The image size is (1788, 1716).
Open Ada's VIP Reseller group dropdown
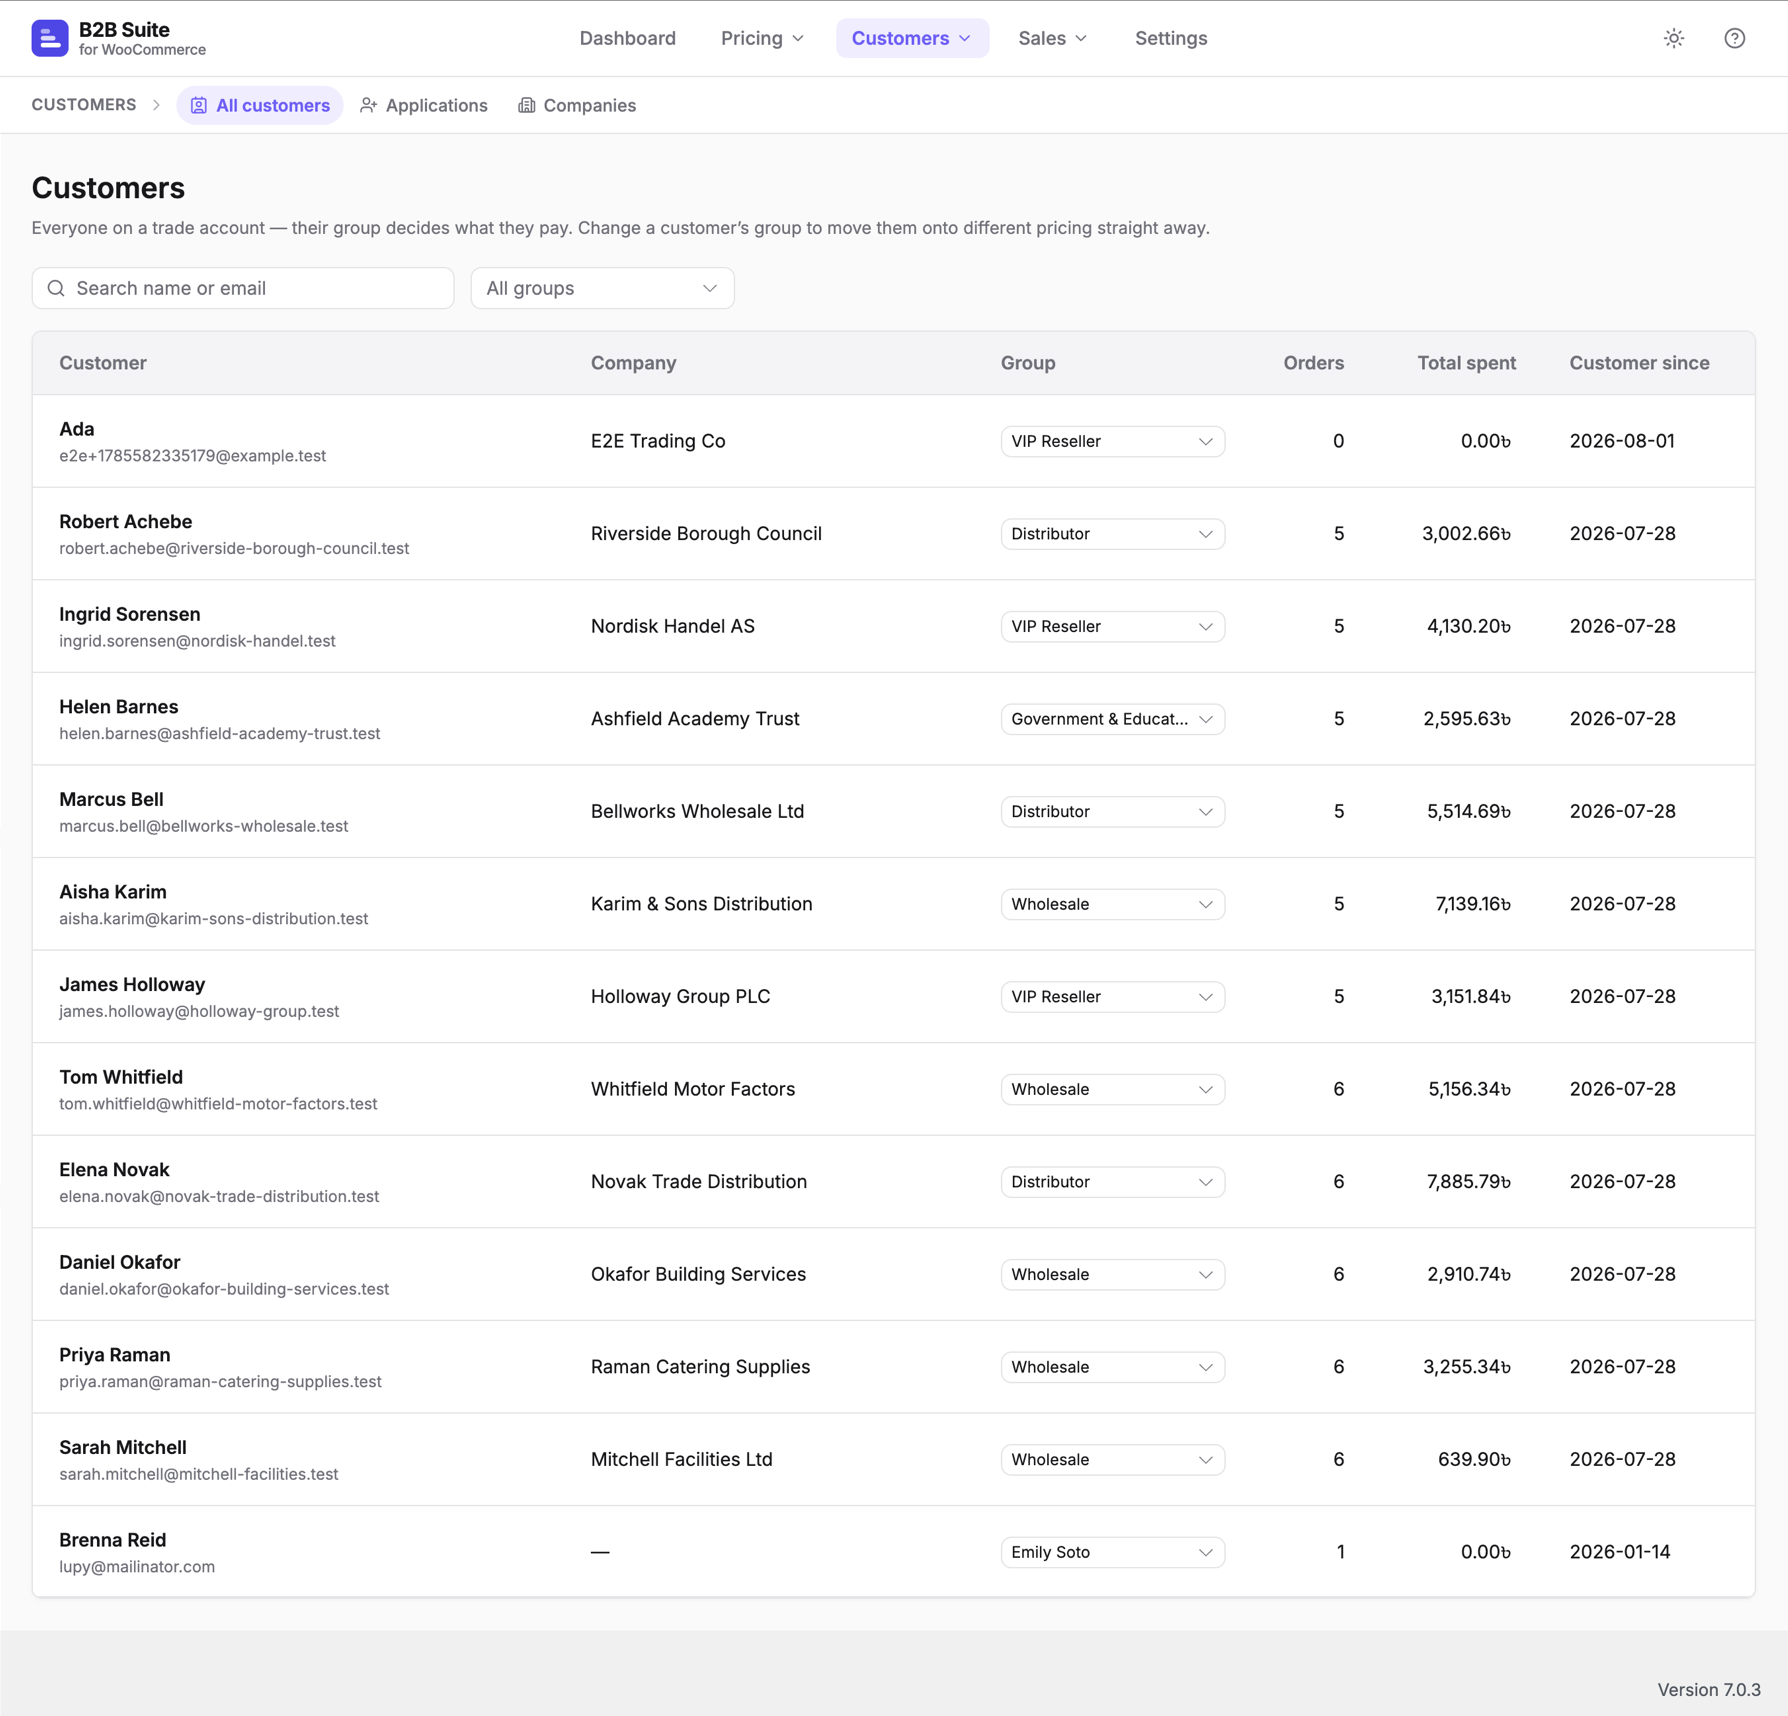(x=1112, y=441)
